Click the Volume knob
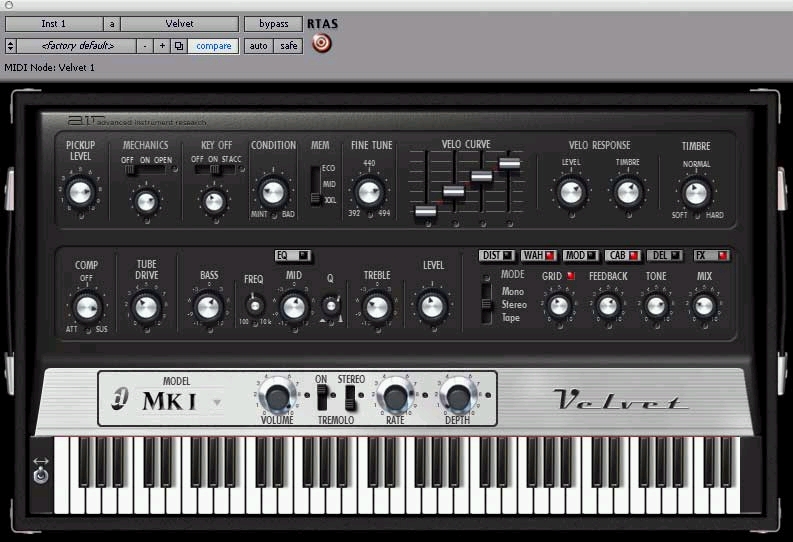 point(277,397)
